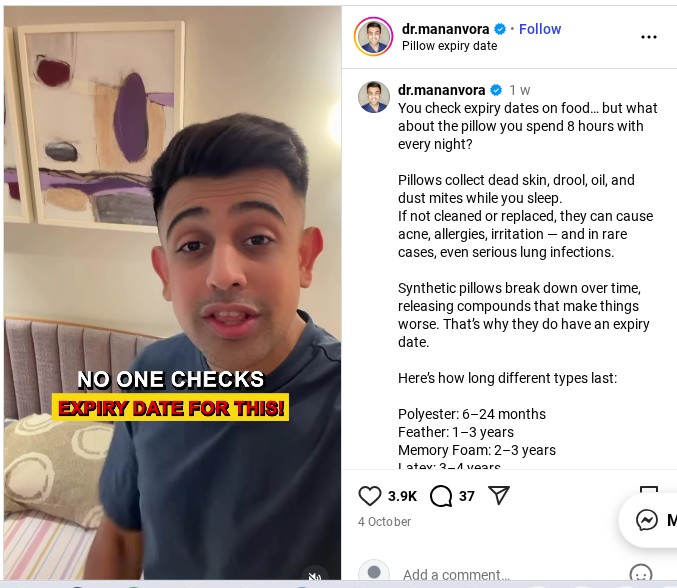
Task: Open comments via the speech bubble icon
Action: tap(441, 496)
